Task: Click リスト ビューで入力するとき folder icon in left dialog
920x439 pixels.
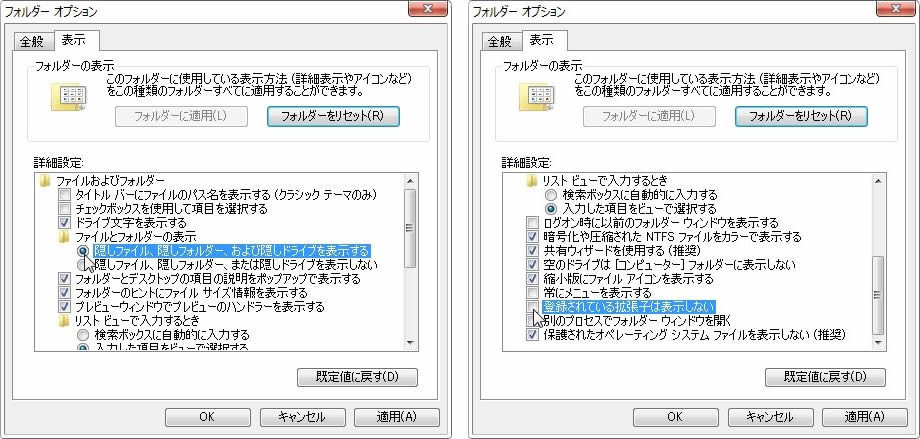Action: [x=64, y=320]
